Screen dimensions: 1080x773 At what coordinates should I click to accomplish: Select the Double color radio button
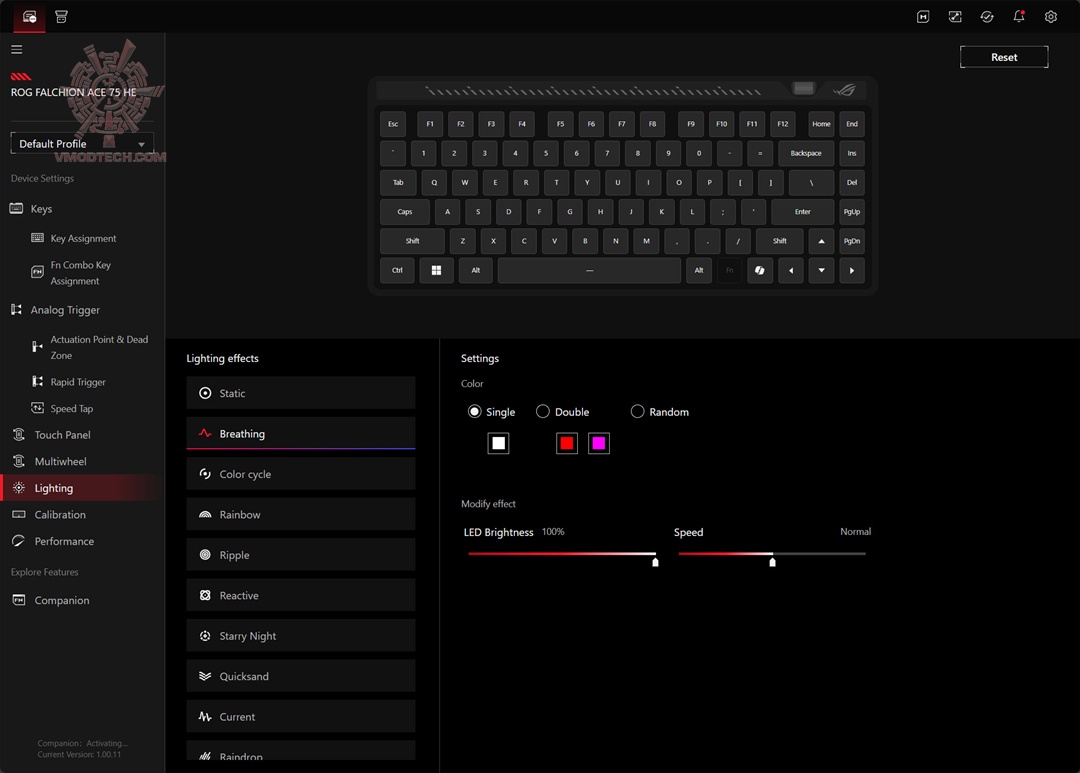543,411
